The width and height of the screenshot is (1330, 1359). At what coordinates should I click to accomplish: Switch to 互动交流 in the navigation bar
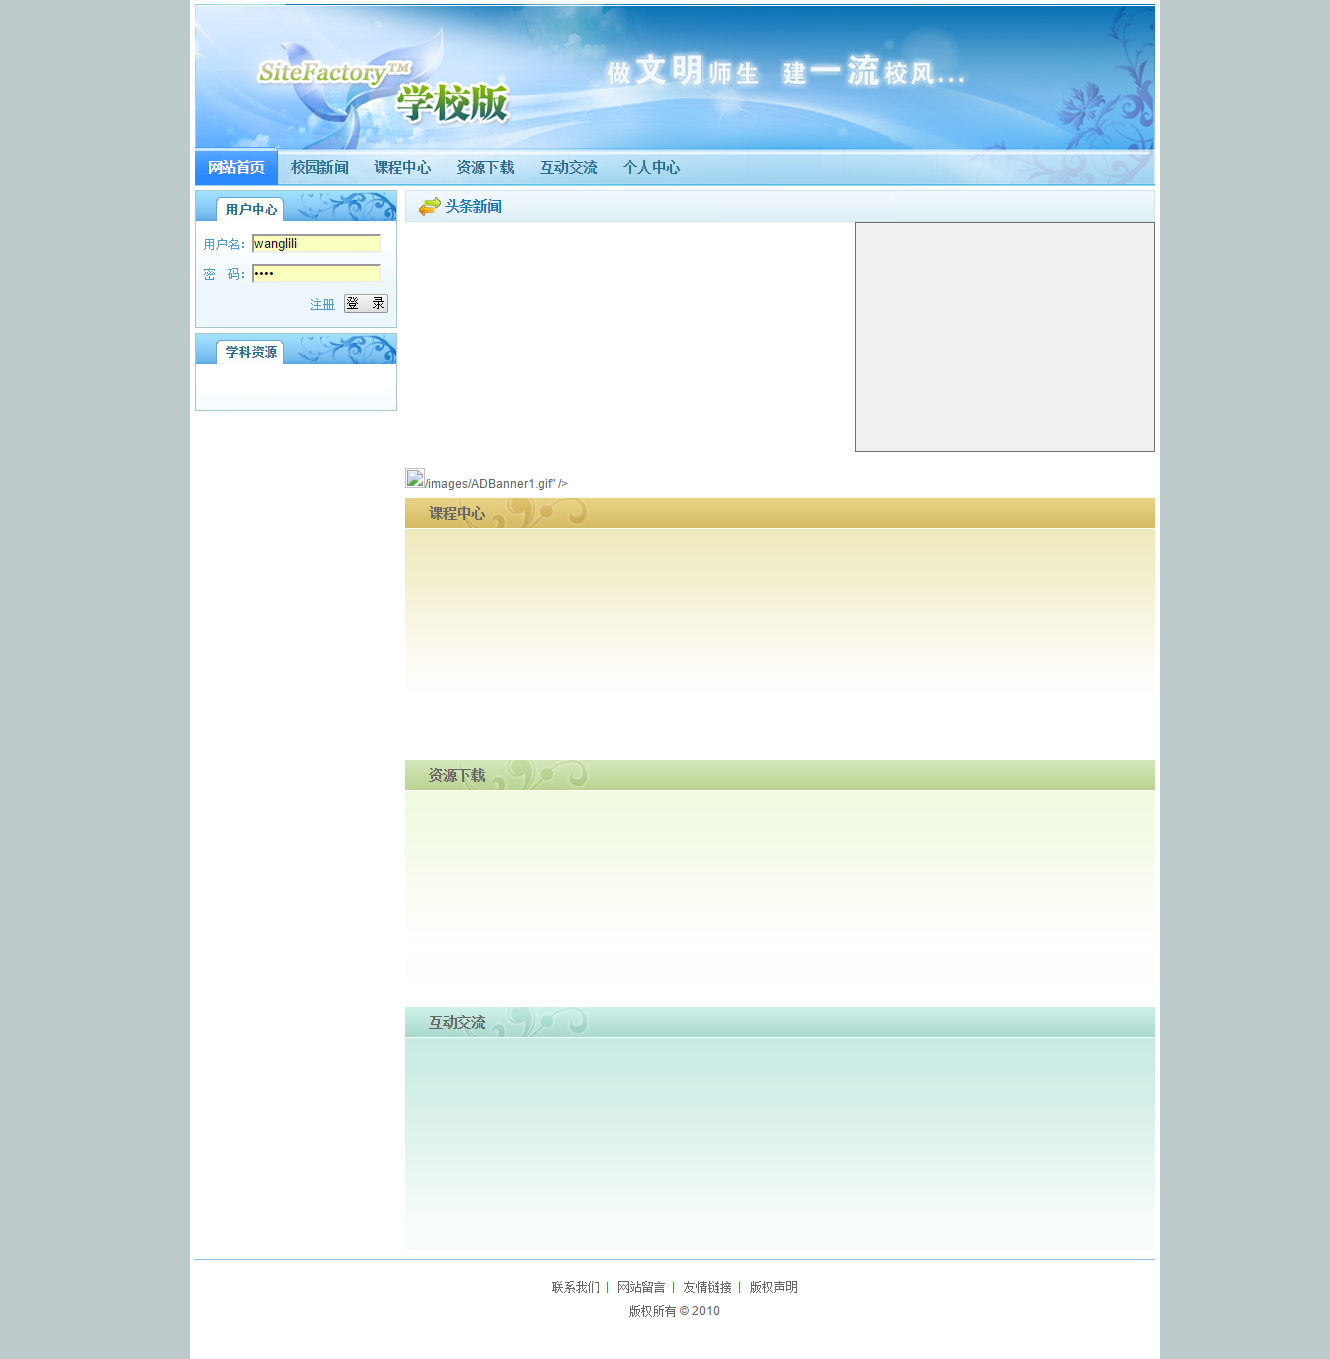click(x=569, y=168)
